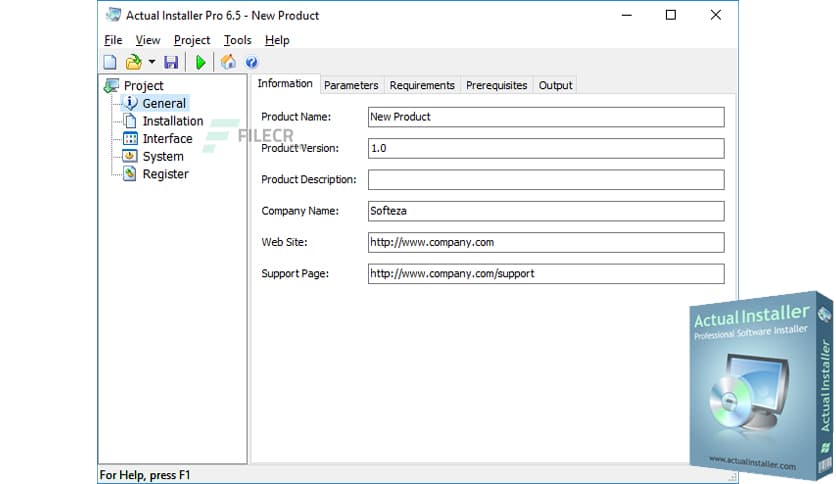Screen dimensions: 836x484
Task: Click the General info tree icon
Action: click(x=131, y=103)
